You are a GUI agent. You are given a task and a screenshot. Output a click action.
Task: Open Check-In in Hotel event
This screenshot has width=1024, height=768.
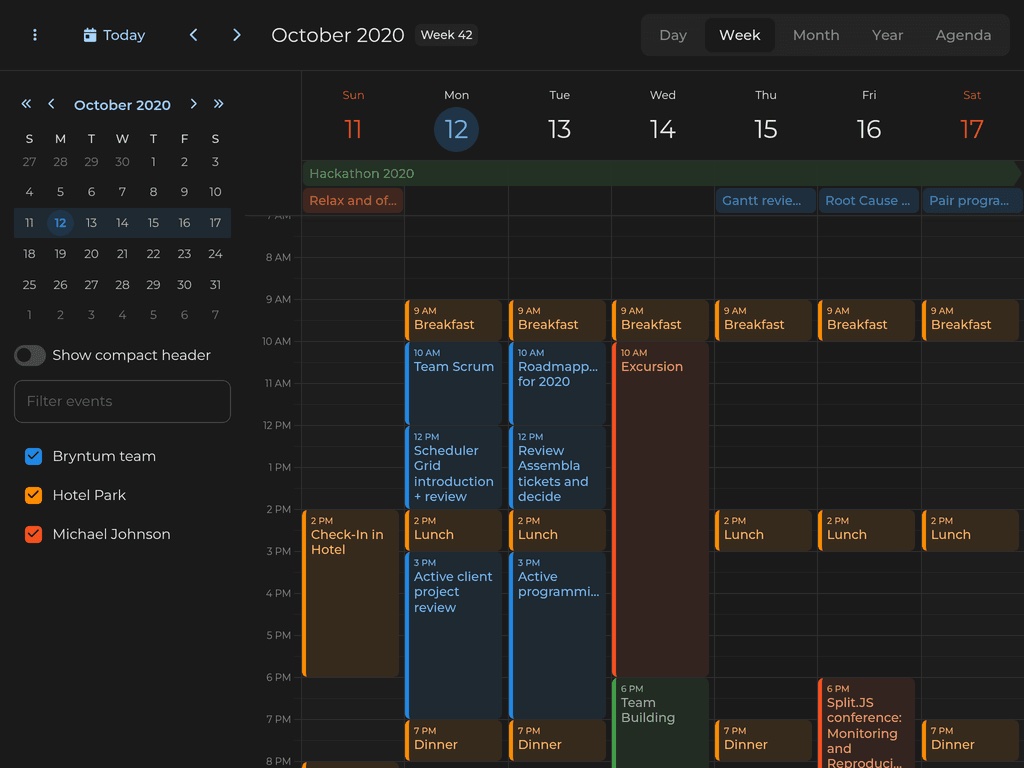[x=351, y=593]
